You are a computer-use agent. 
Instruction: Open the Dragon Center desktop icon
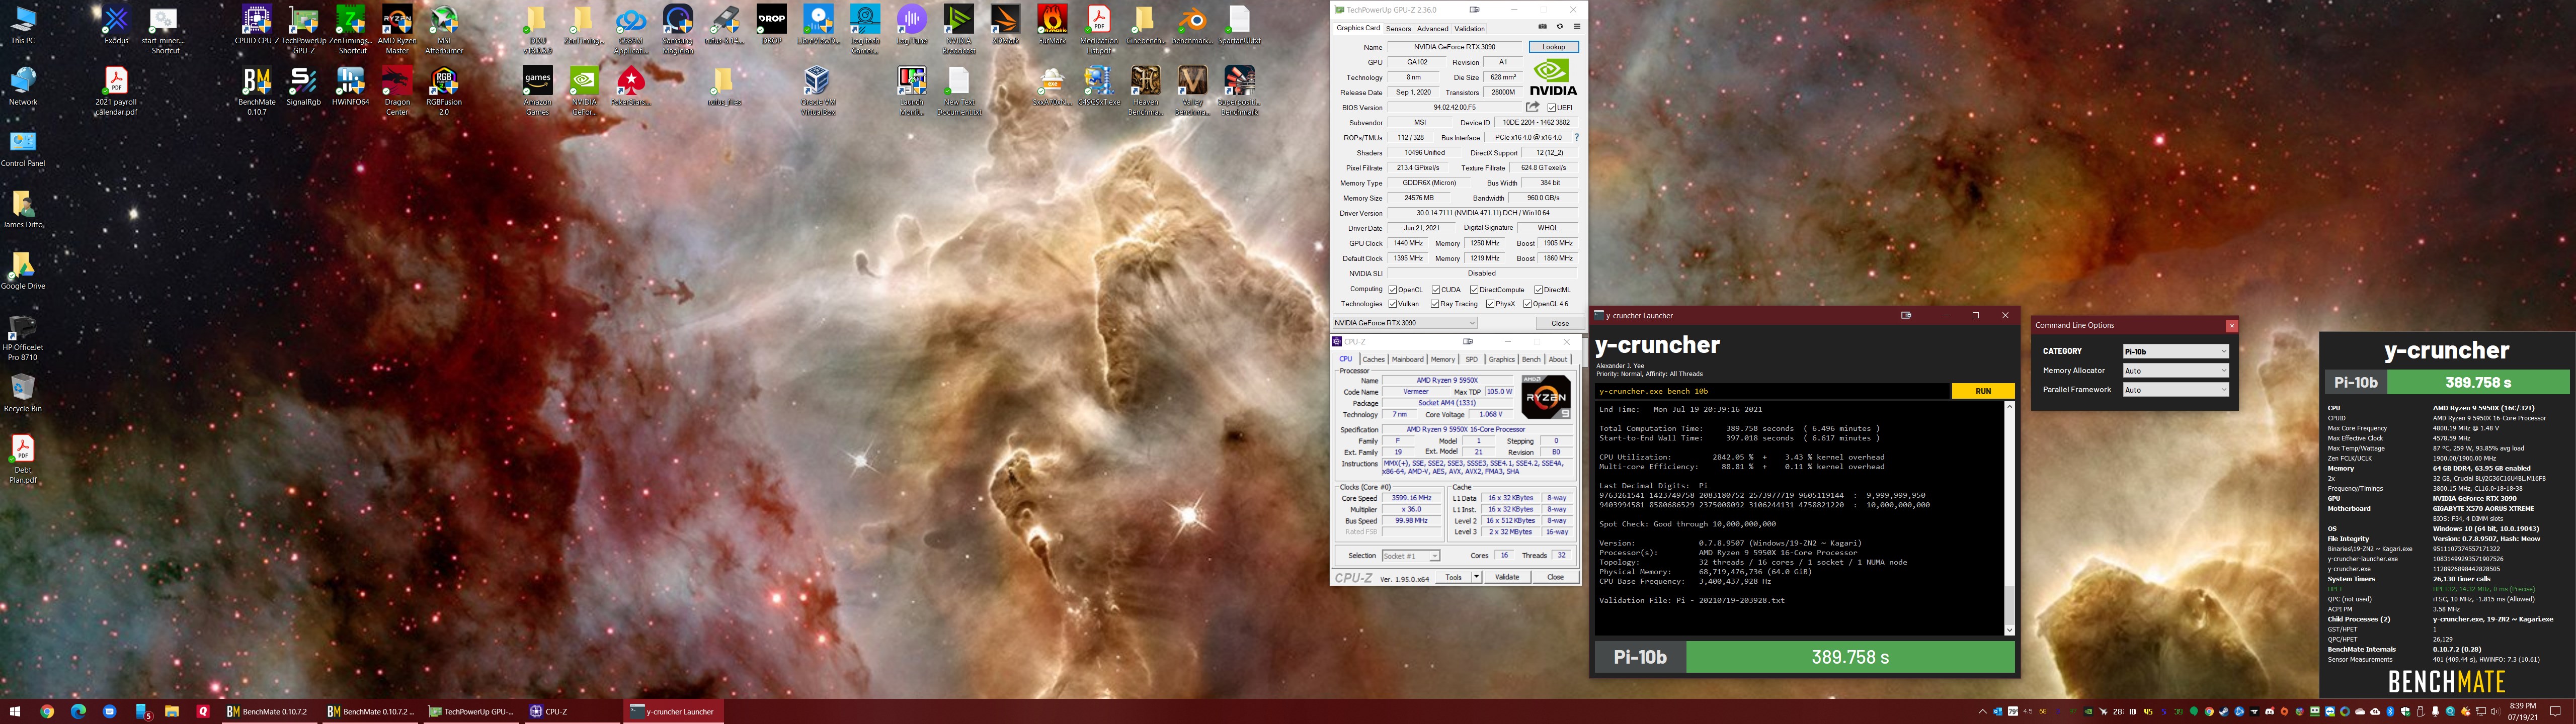pyautogui.click(x=397, y=91)
